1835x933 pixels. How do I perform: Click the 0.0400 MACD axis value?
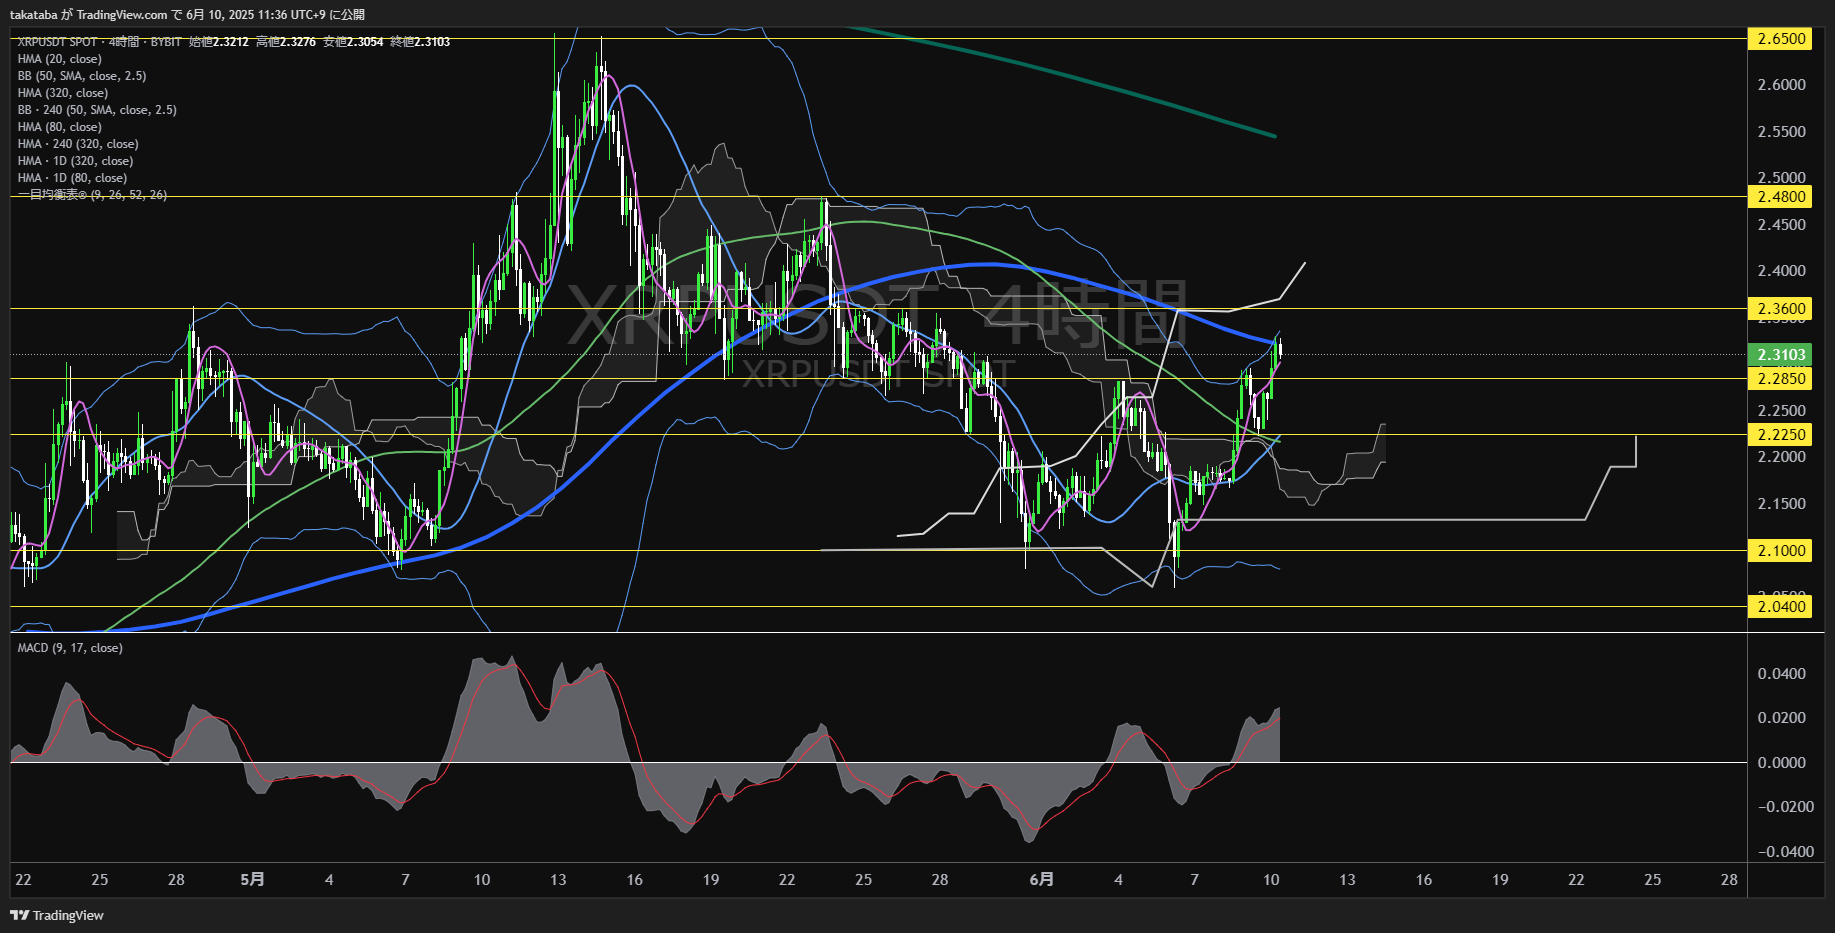(1782, 674)
